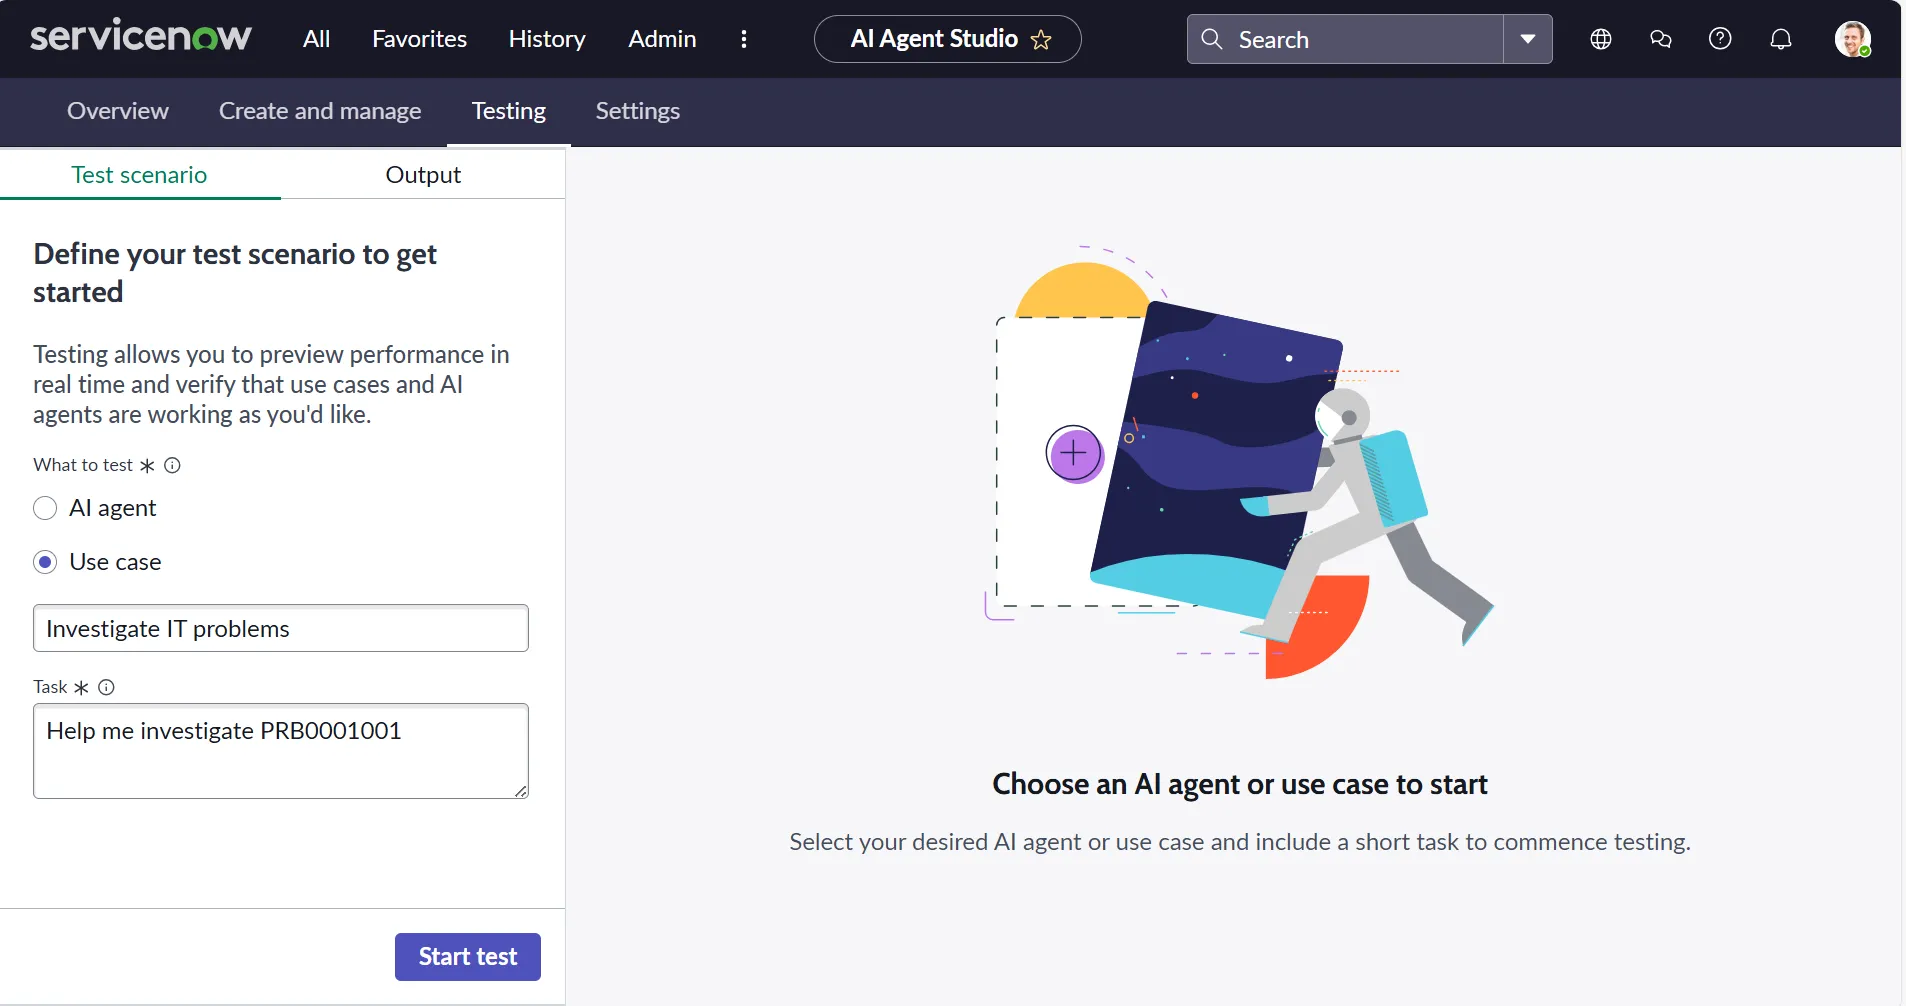Click the info icon beside What to test
The height and width of the screenshot is (1006, 1906).
click(172, 465)
